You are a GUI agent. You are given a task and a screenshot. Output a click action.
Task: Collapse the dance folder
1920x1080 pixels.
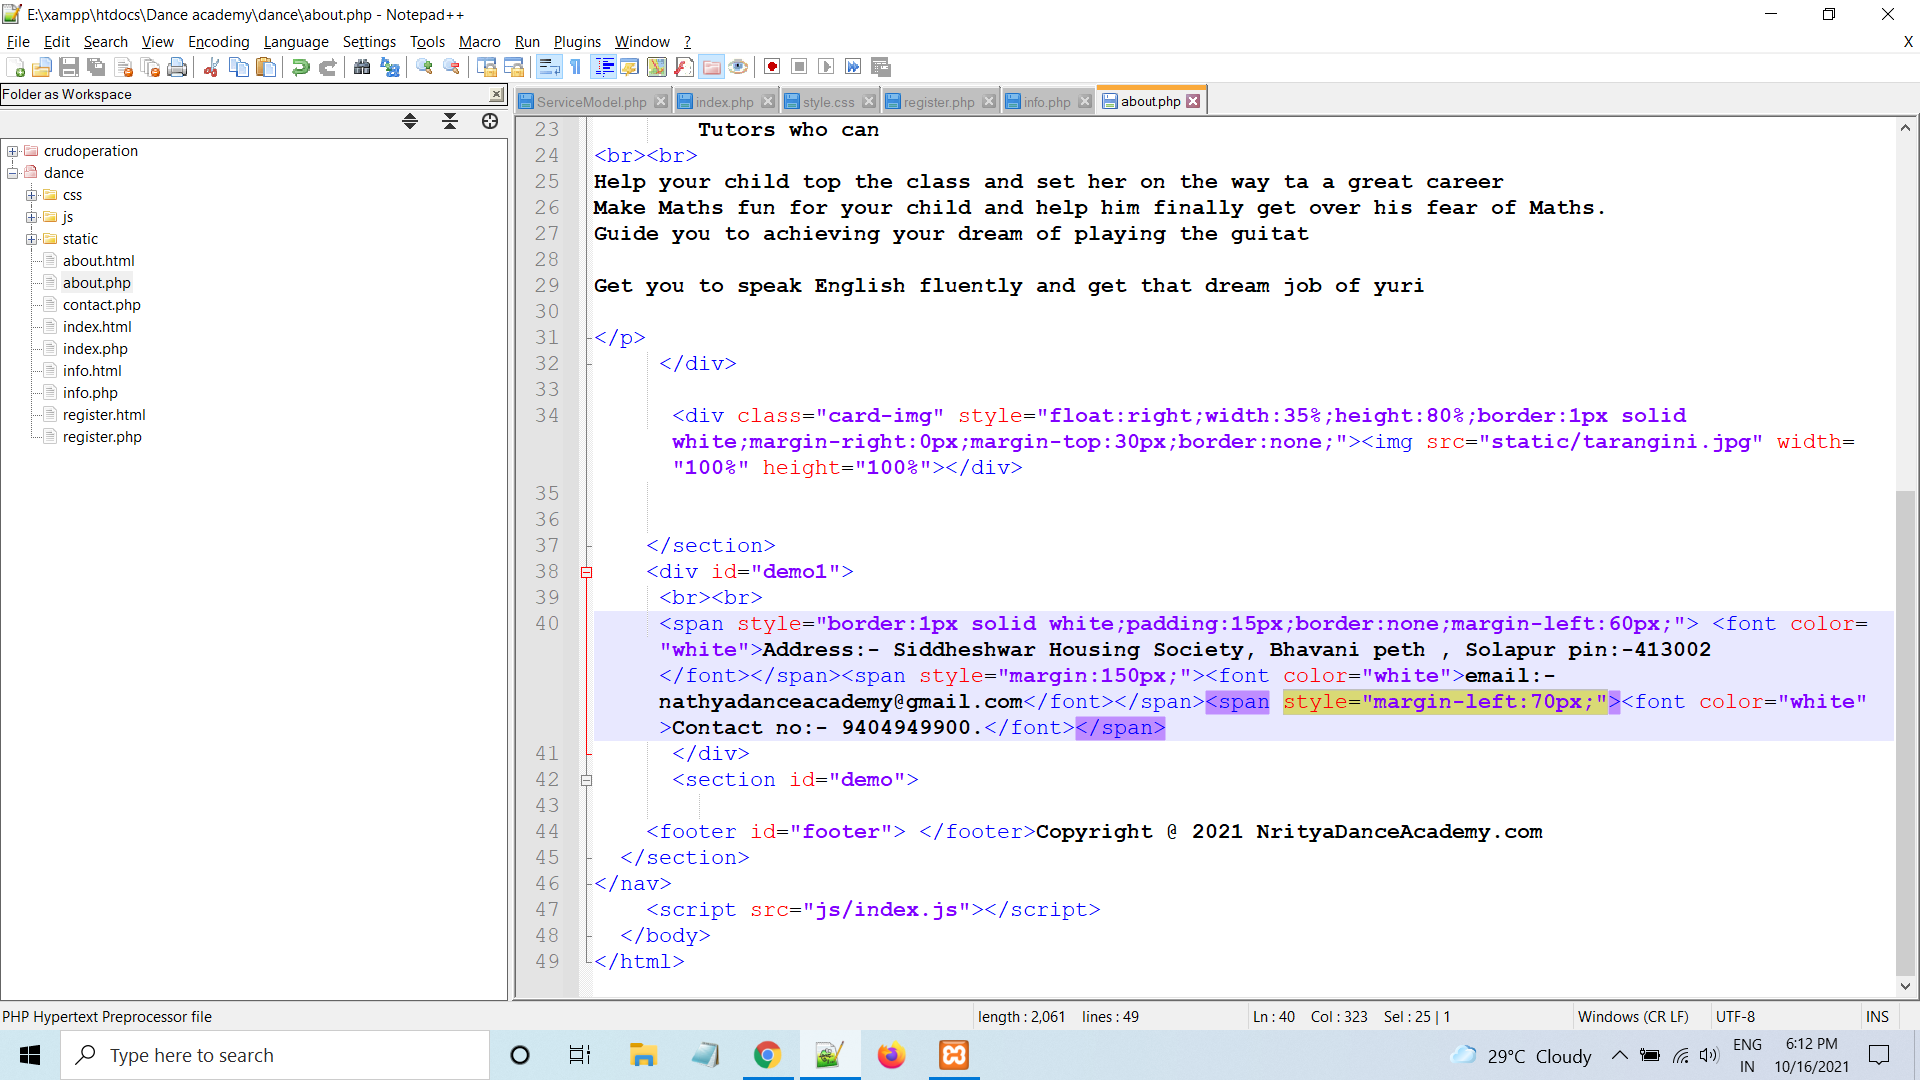(x=13, y=173)
